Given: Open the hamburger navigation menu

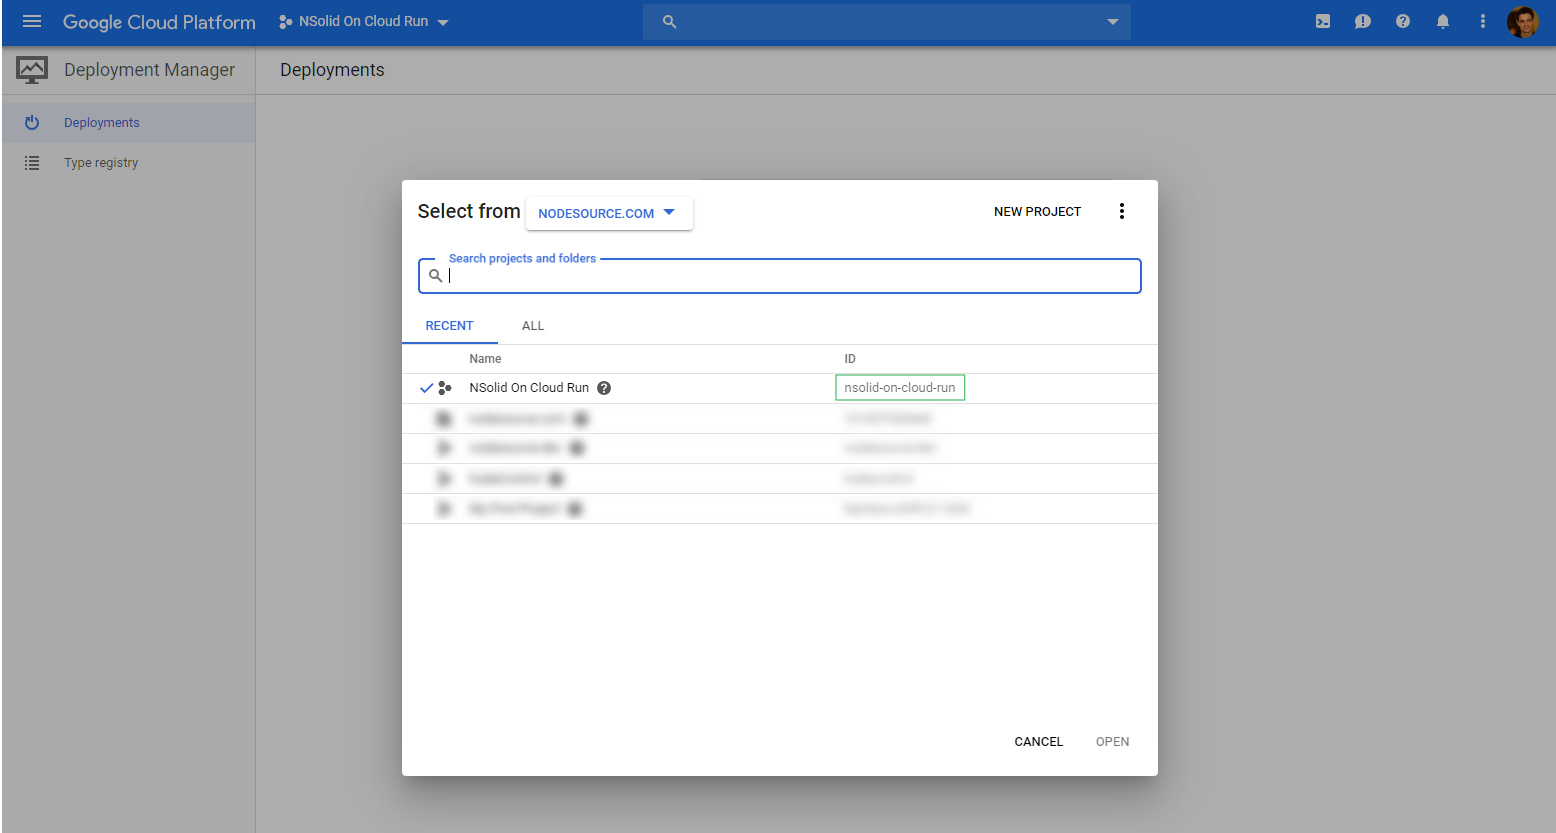Looking at the screenshot, I should [32, 21].
